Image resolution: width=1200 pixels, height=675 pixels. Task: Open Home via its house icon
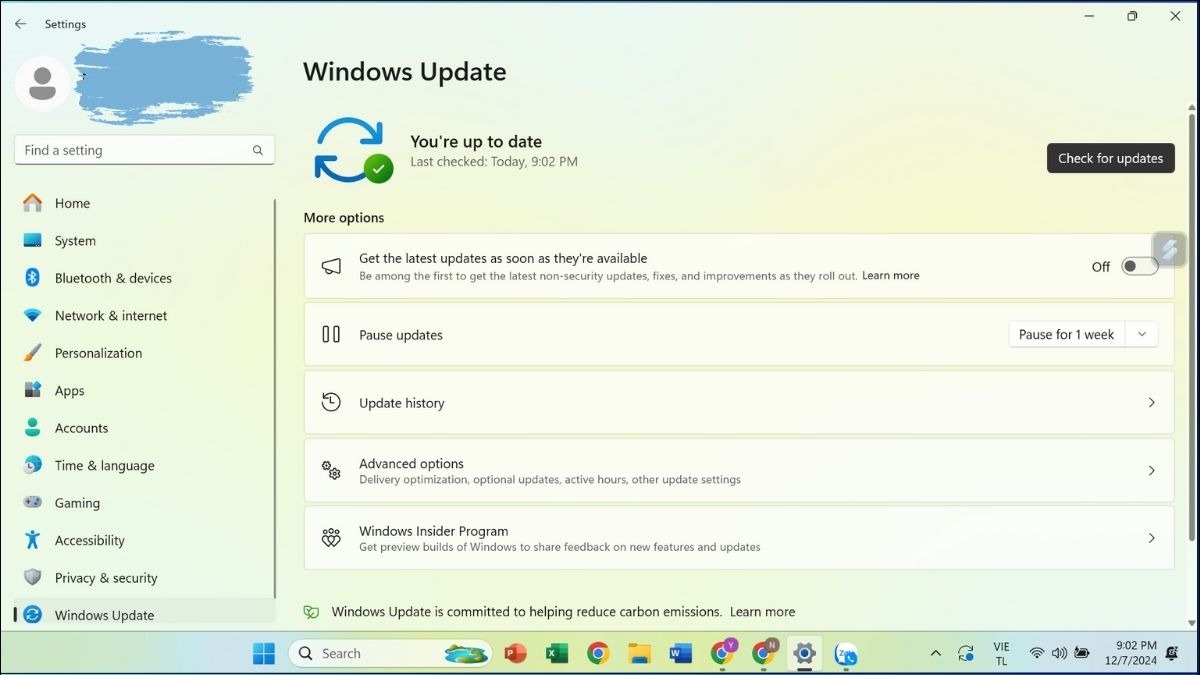33,203
